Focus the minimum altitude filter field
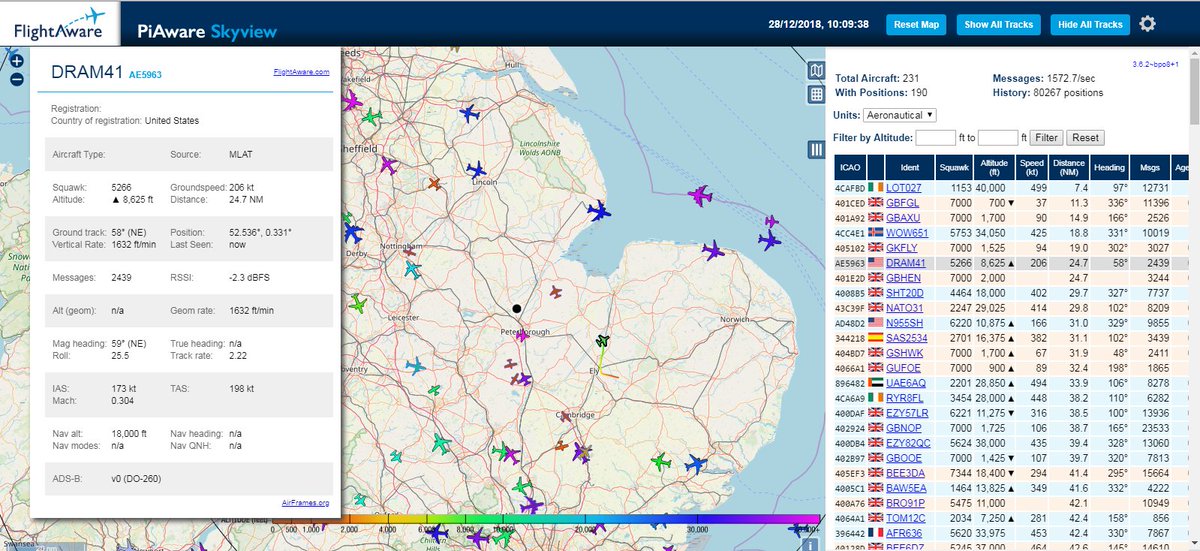Screen dimensions: 1200x551 (x=936, y=137)
